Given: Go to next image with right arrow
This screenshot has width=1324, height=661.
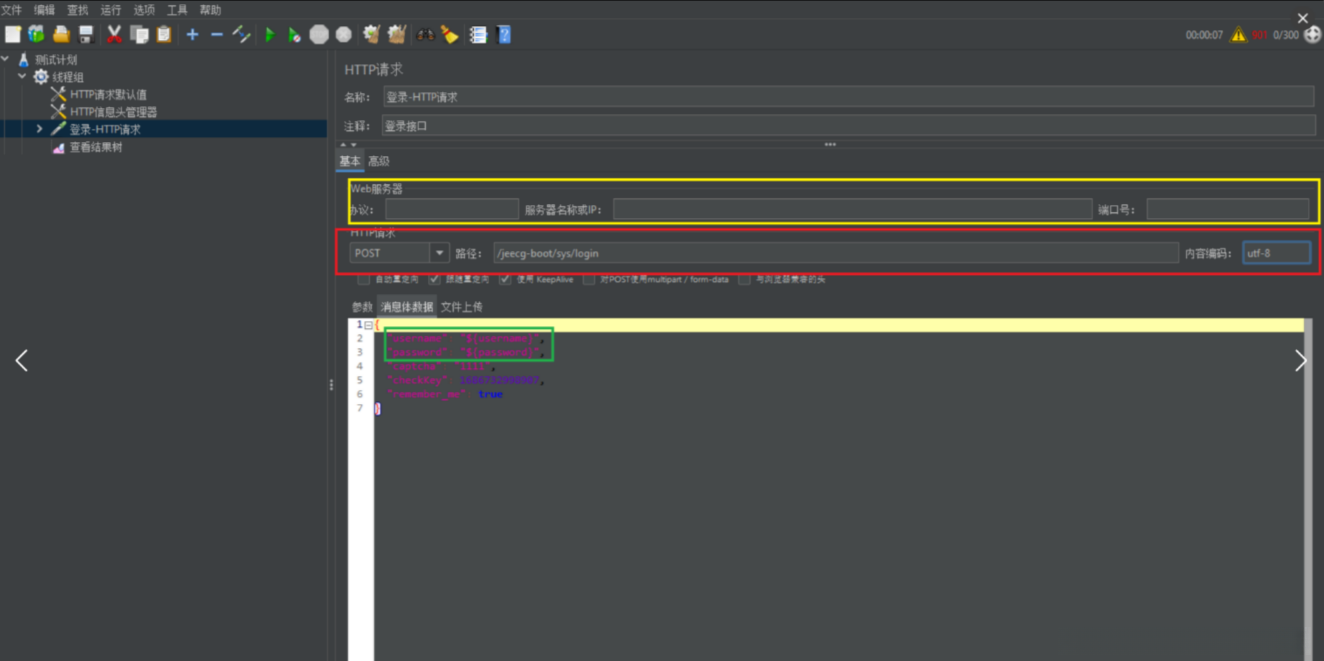Looking at the screenshot, I should click(1301, 360).
